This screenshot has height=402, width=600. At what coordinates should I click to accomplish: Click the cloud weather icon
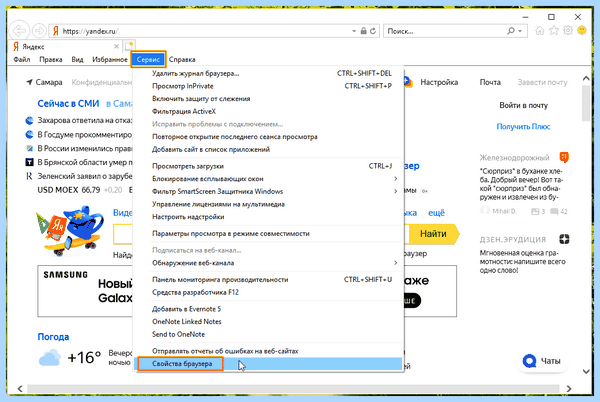pos(49,358)
